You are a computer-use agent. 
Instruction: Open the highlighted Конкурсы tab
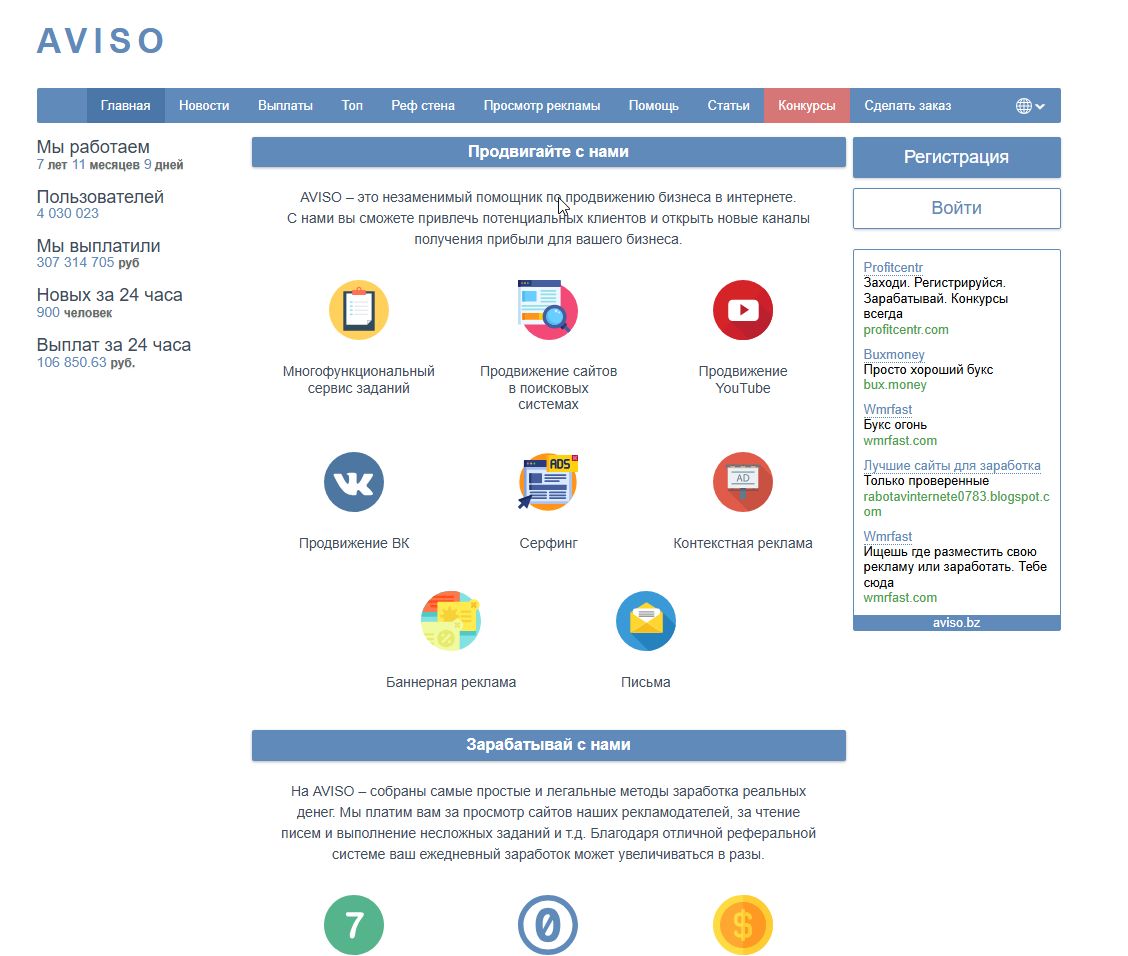click(806, 106)
